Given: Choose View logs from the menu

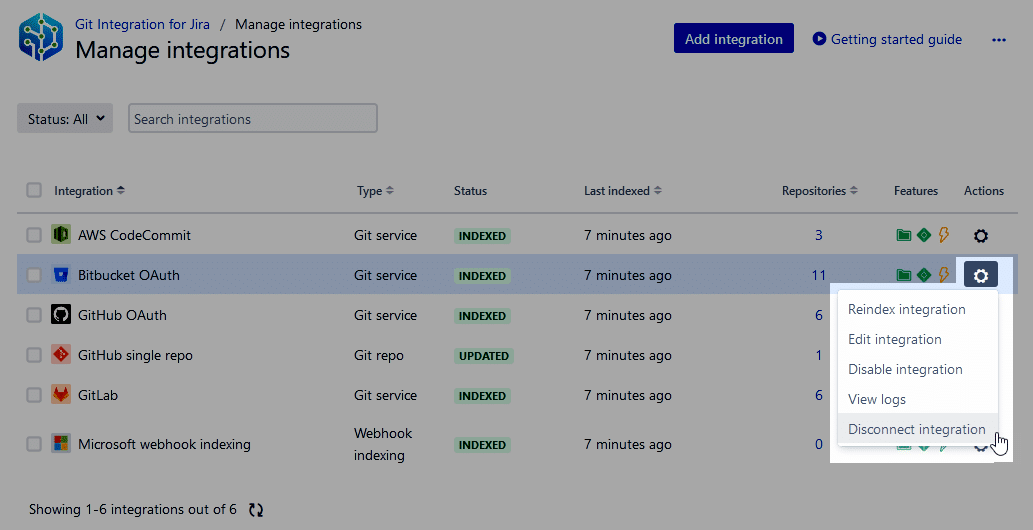Looking at the screenshot, I should pyautogui.click(x=917, y=399).
